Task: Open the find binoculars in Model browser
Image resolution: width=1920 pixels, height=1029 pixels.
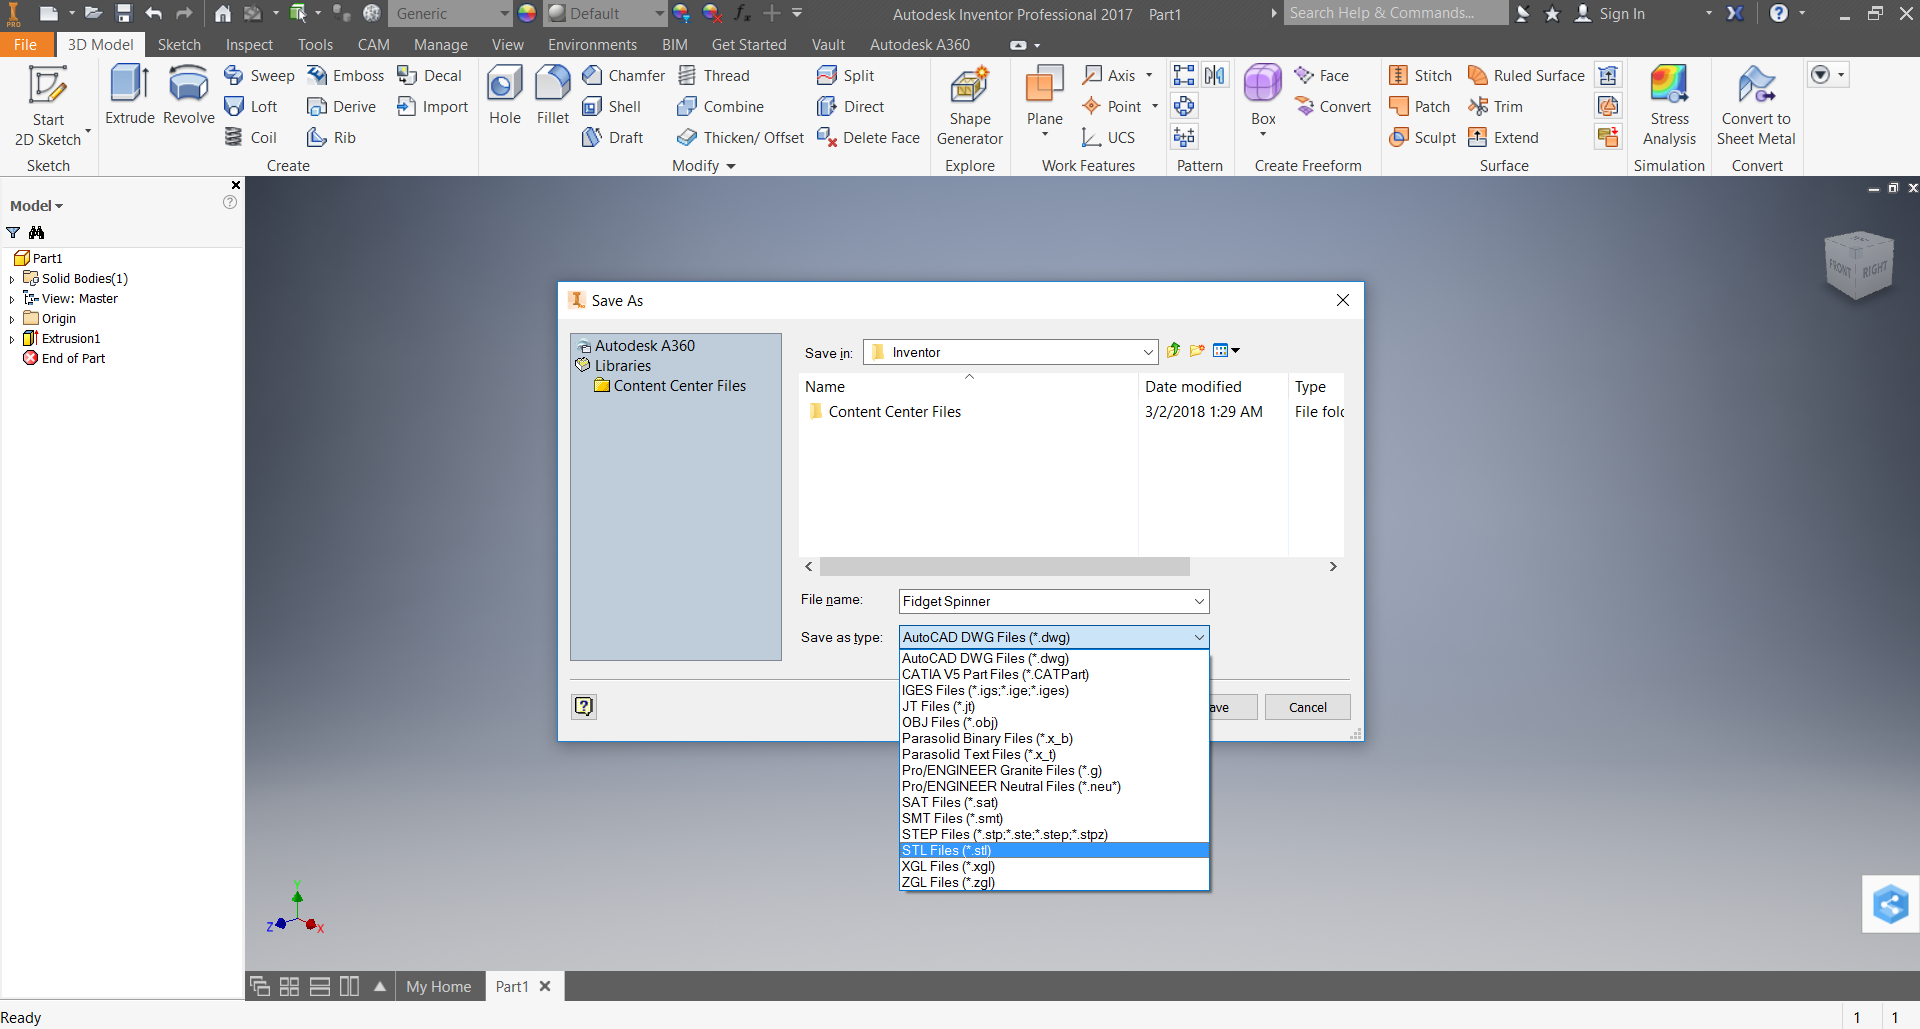Action: (x=37, y=233)
